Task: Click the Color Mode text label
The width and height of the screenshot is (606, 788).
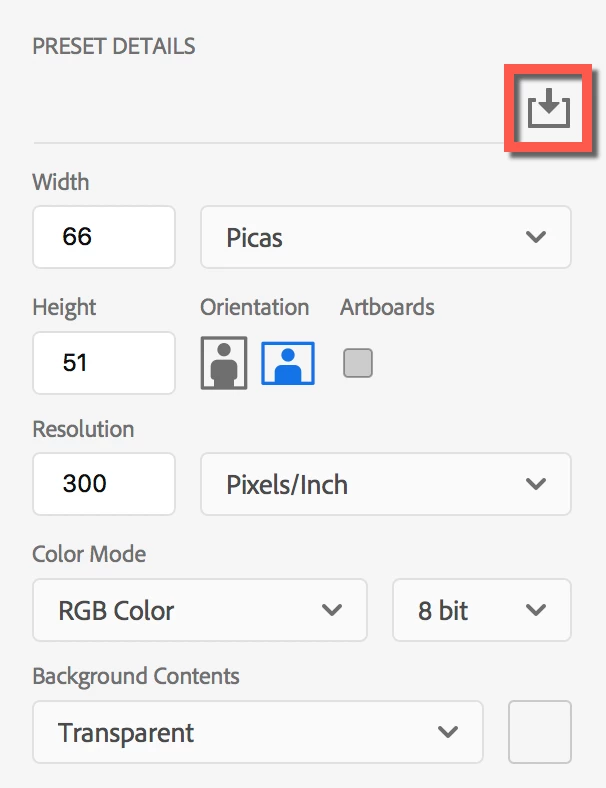Action: [89, 554]
